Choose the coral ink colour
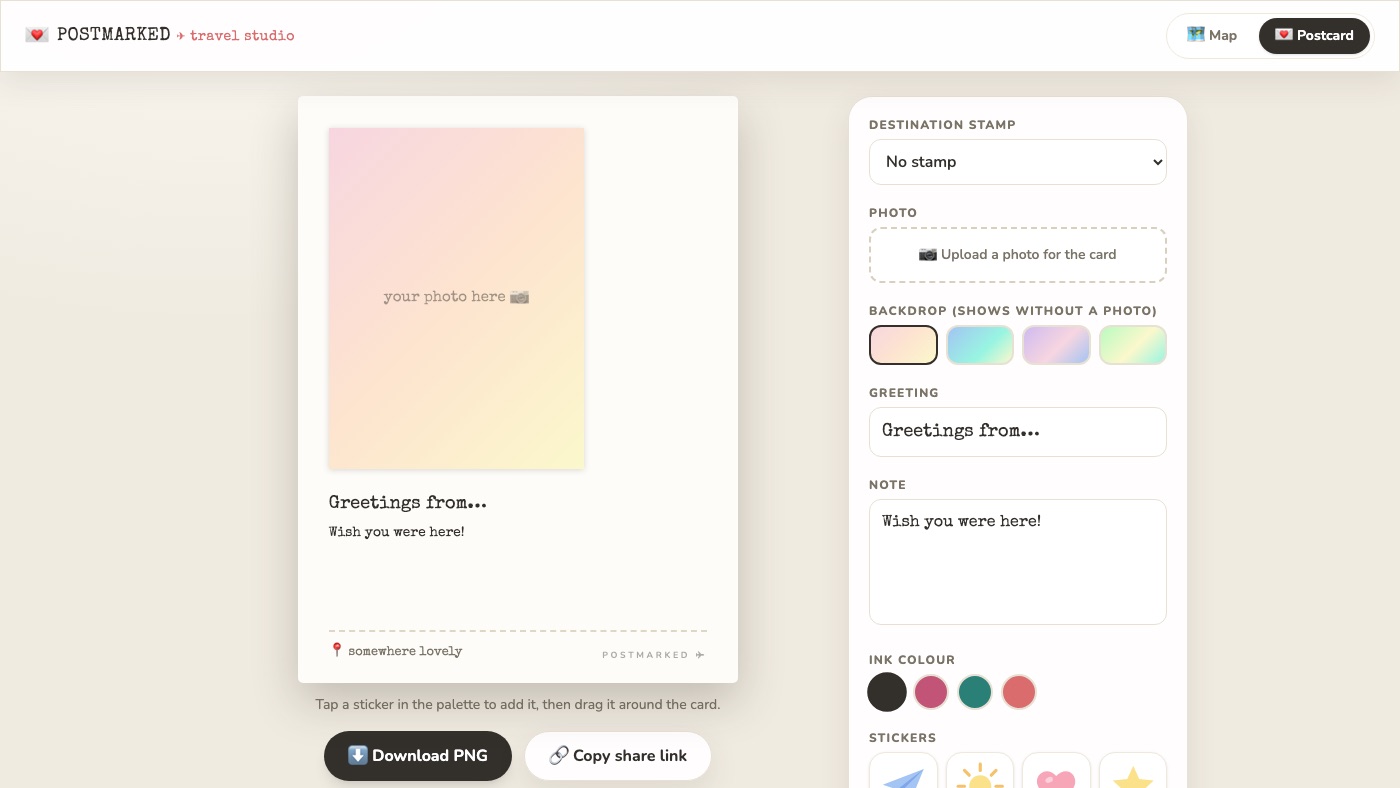The image size is (1400, 788). [x=1019, y=692]
